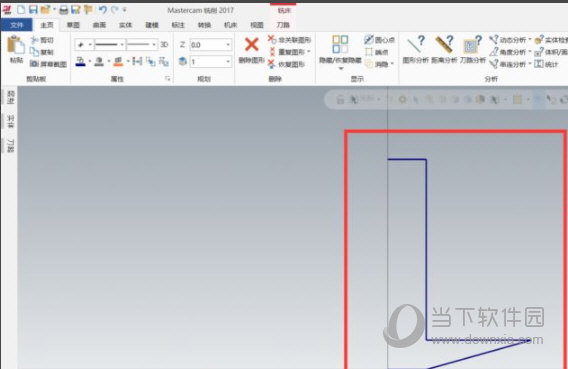
Task: Expand the hide/unhide dropdown arrow
Action: pos(340,68)
